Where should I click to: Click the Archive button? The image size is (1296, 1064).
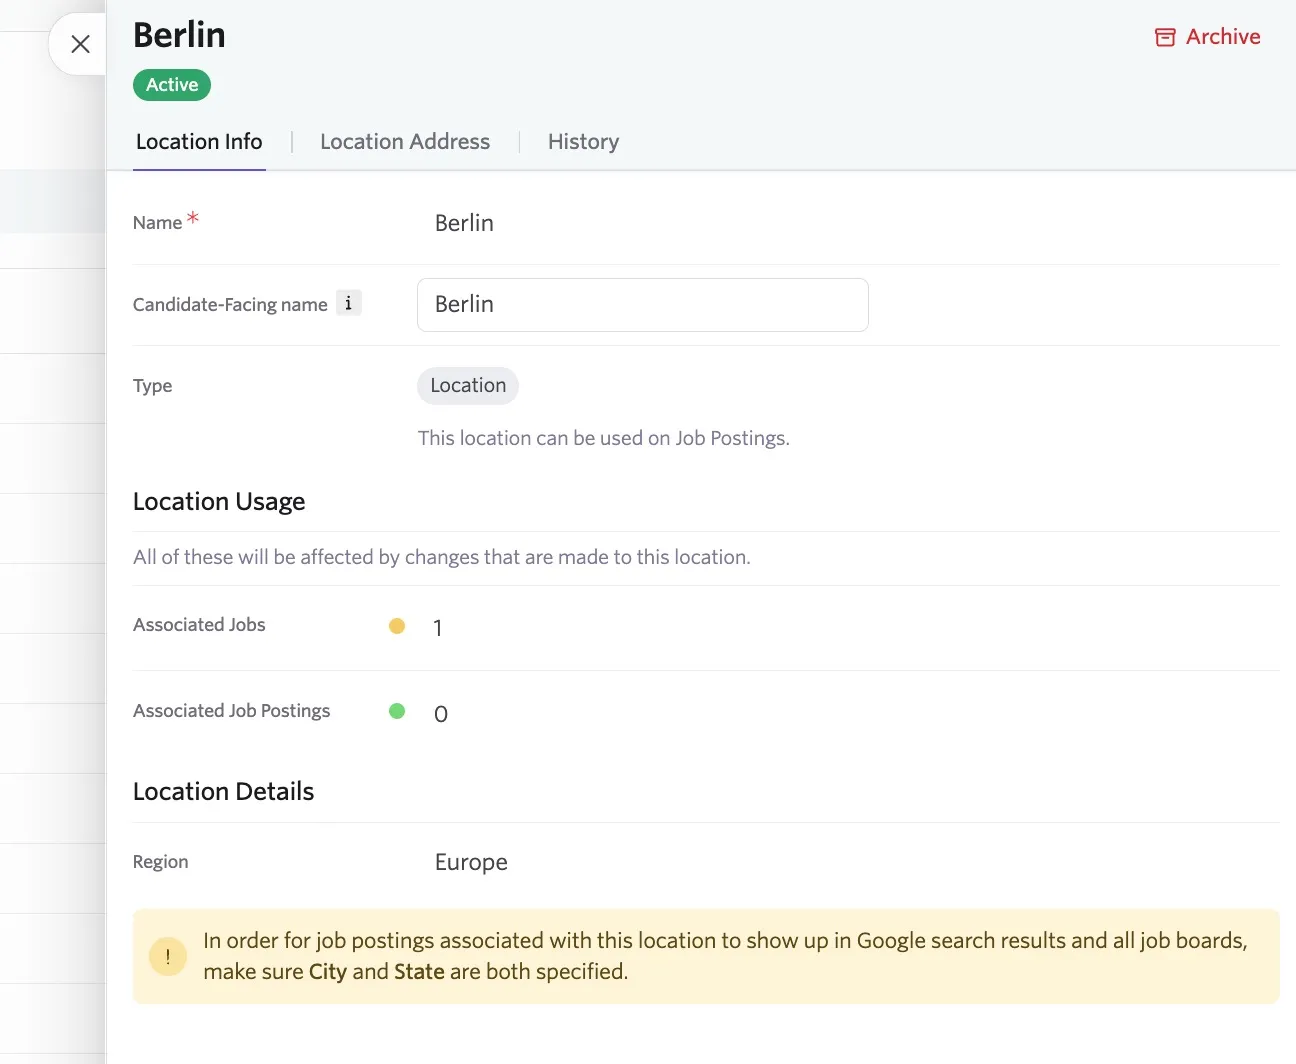click(1207, 37)
